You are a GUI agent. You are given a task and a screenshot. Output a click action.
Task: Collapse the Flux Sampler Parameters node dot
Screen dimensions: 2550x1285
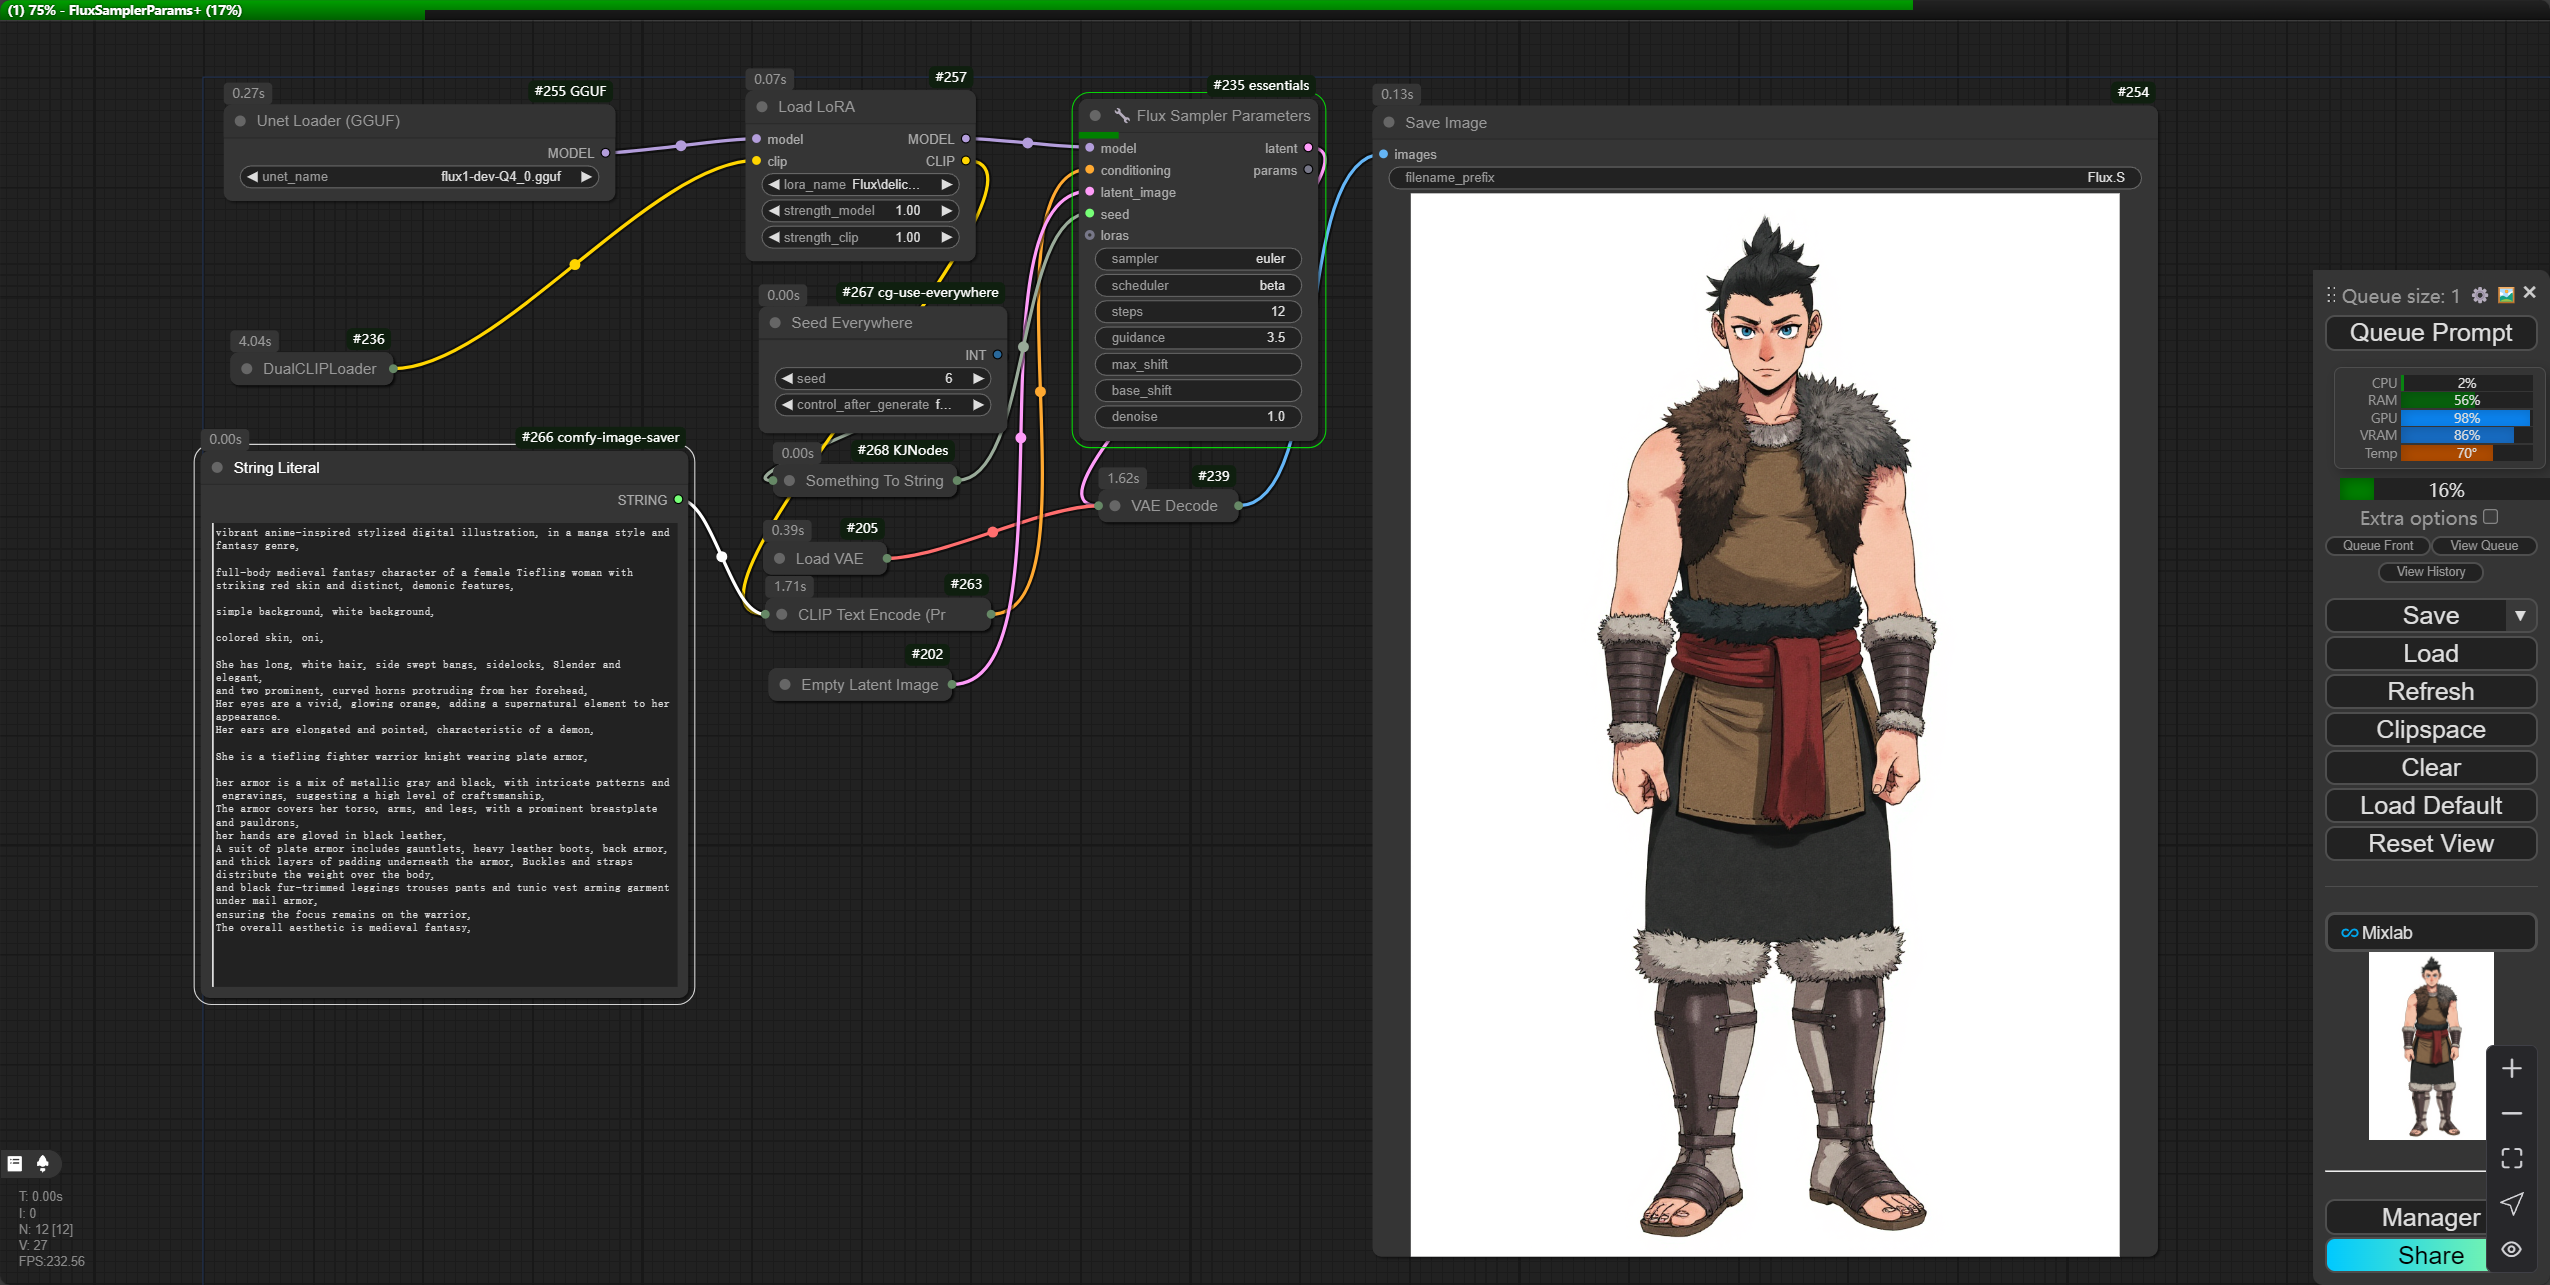pos(1095,116)
